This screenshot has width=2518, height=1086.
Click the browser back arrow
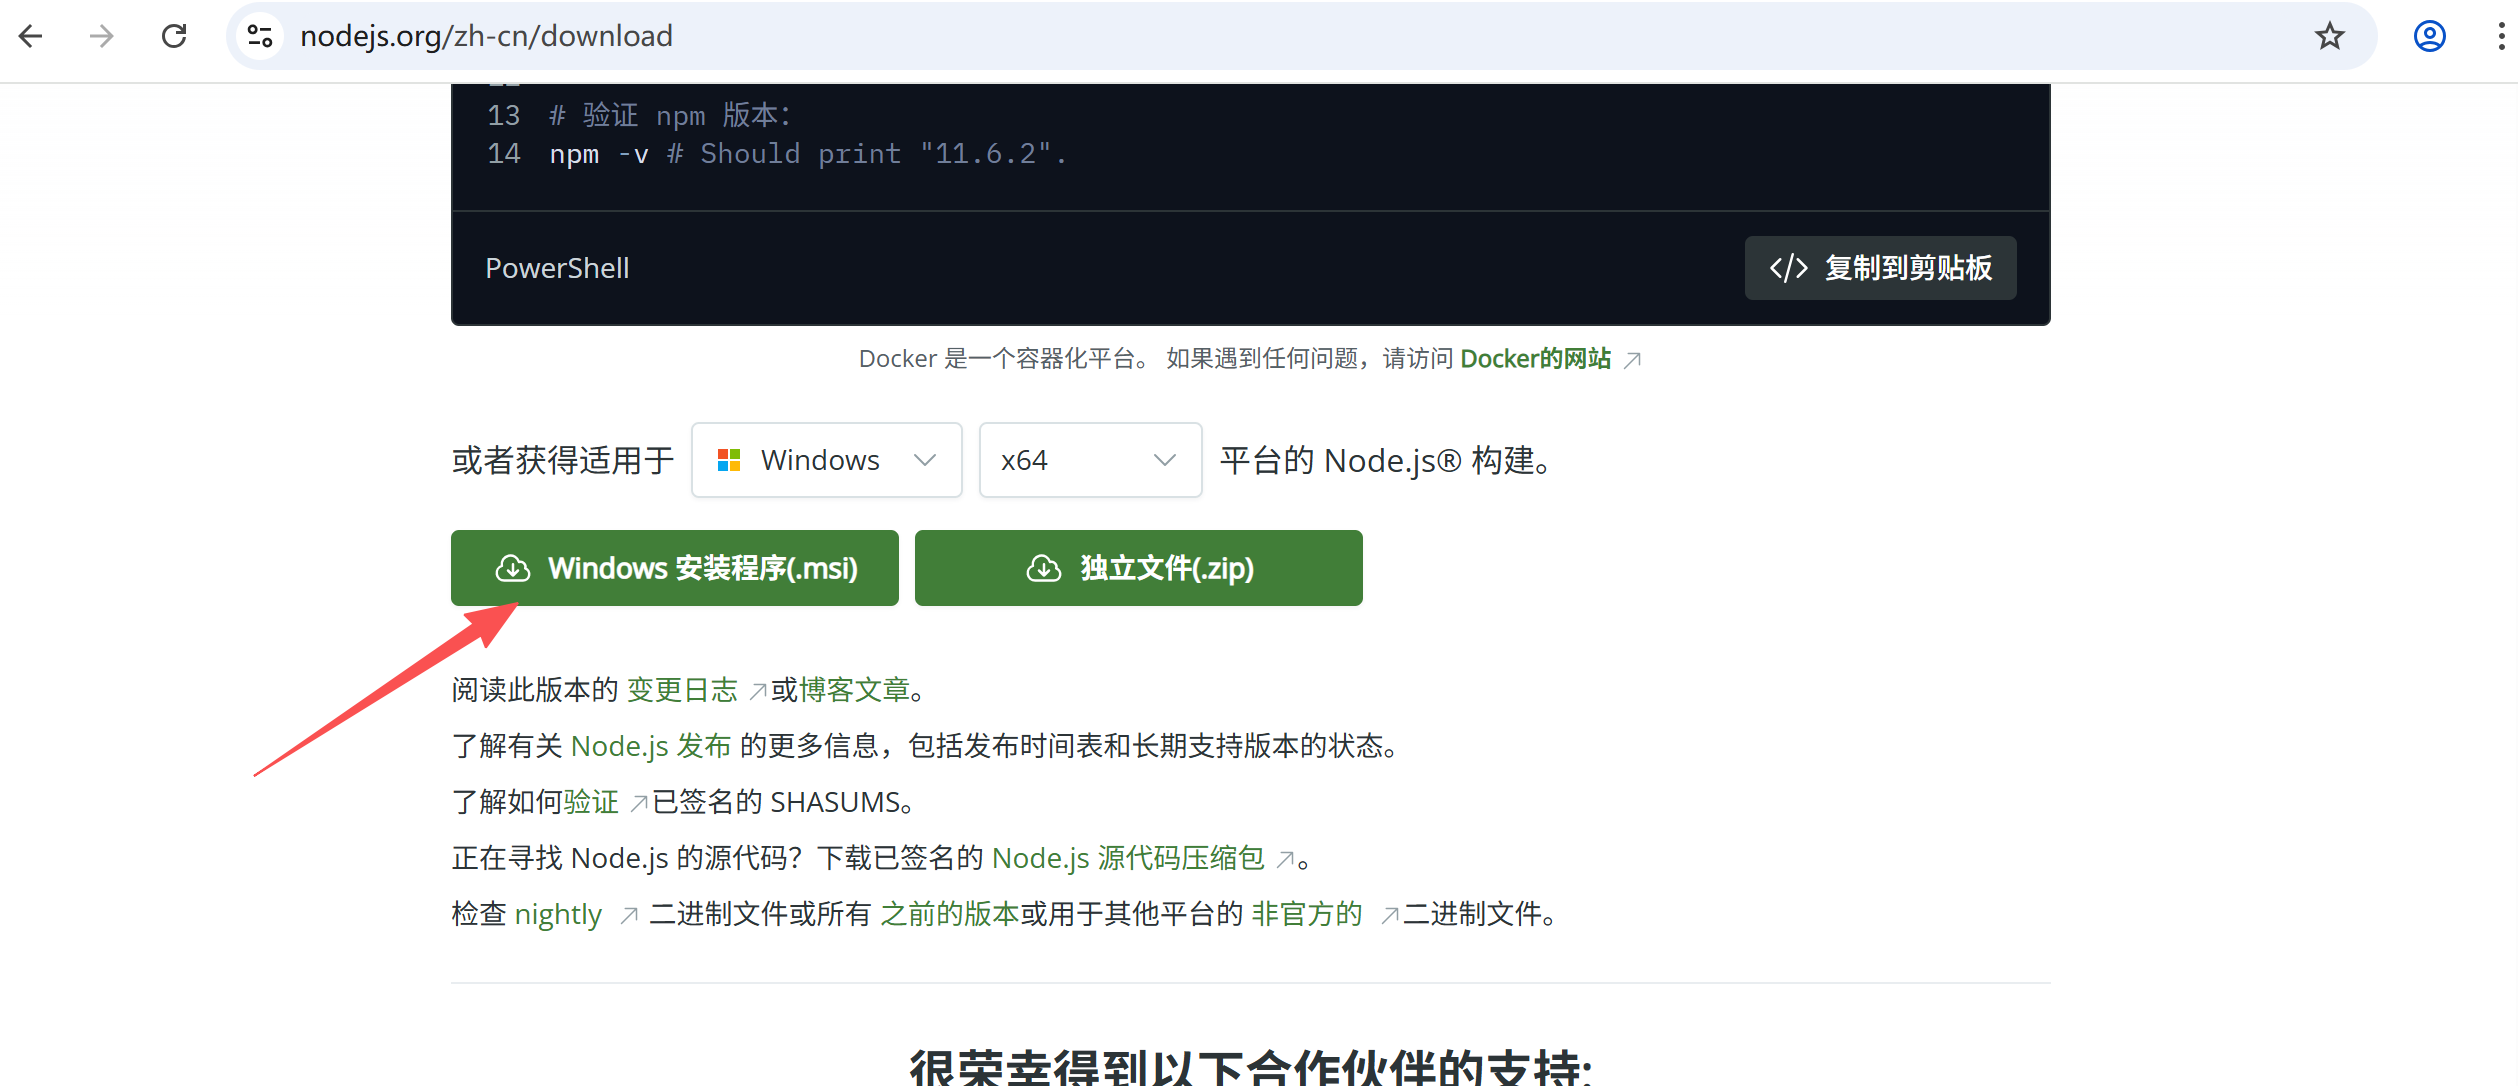click(31, 37)
